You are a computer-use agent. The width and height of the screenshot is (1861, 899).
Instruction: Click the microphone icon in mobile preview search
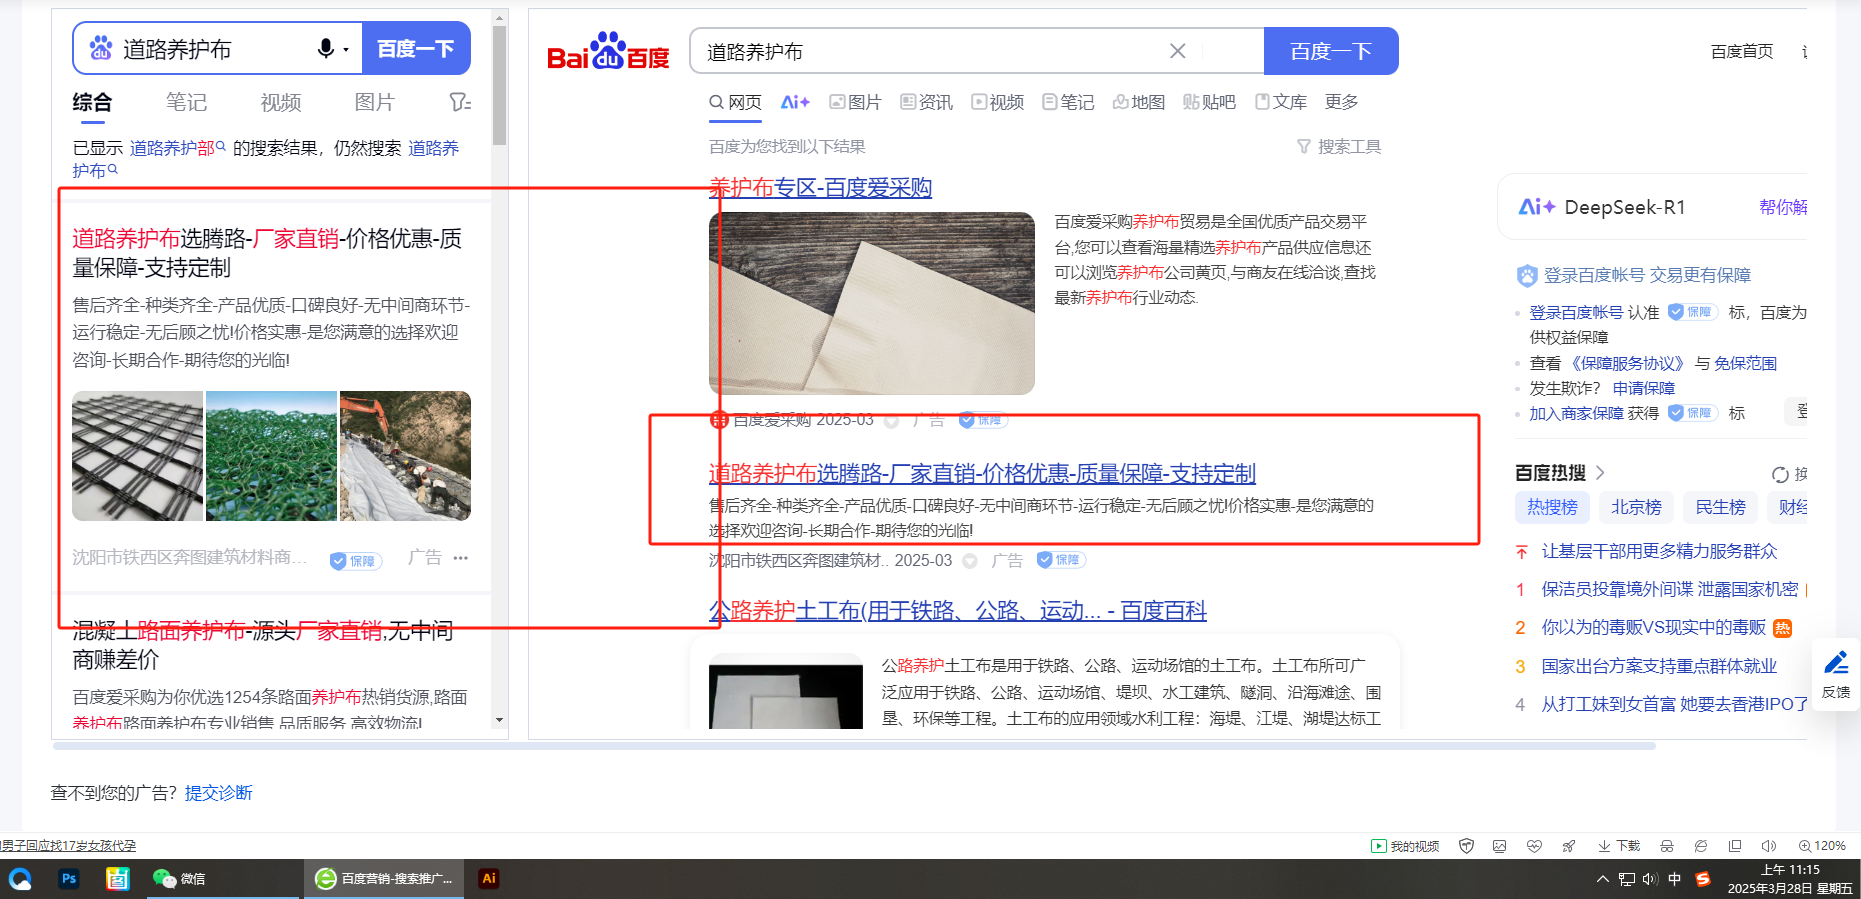[326, 48]
